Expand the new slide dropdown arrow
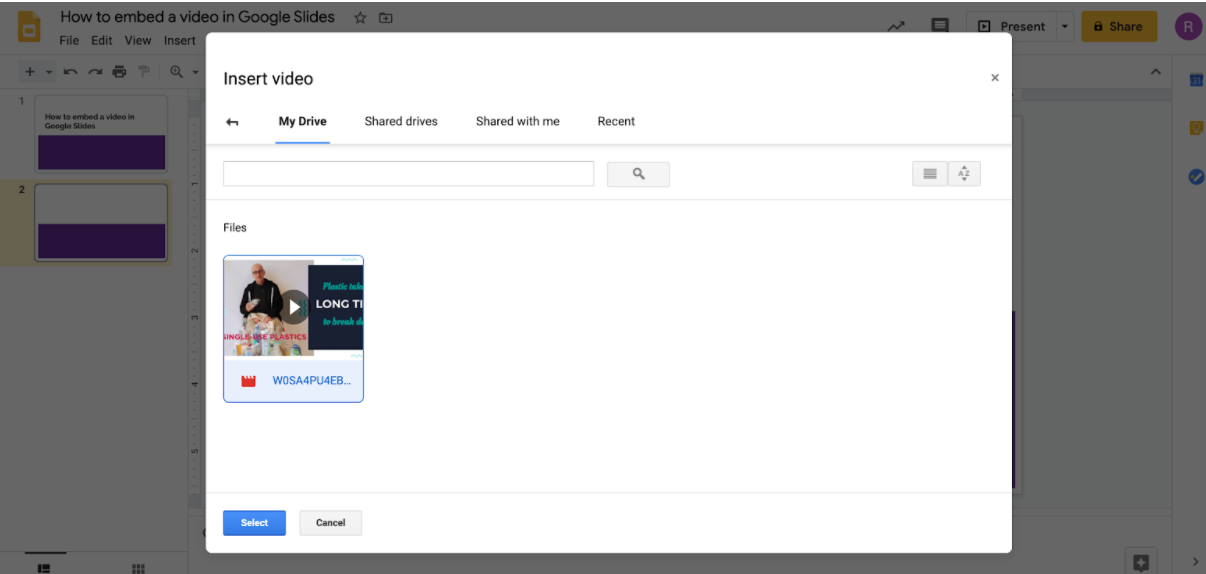Screen dimensions: 1206x574 pyautogui.click(x=48, y=72)
